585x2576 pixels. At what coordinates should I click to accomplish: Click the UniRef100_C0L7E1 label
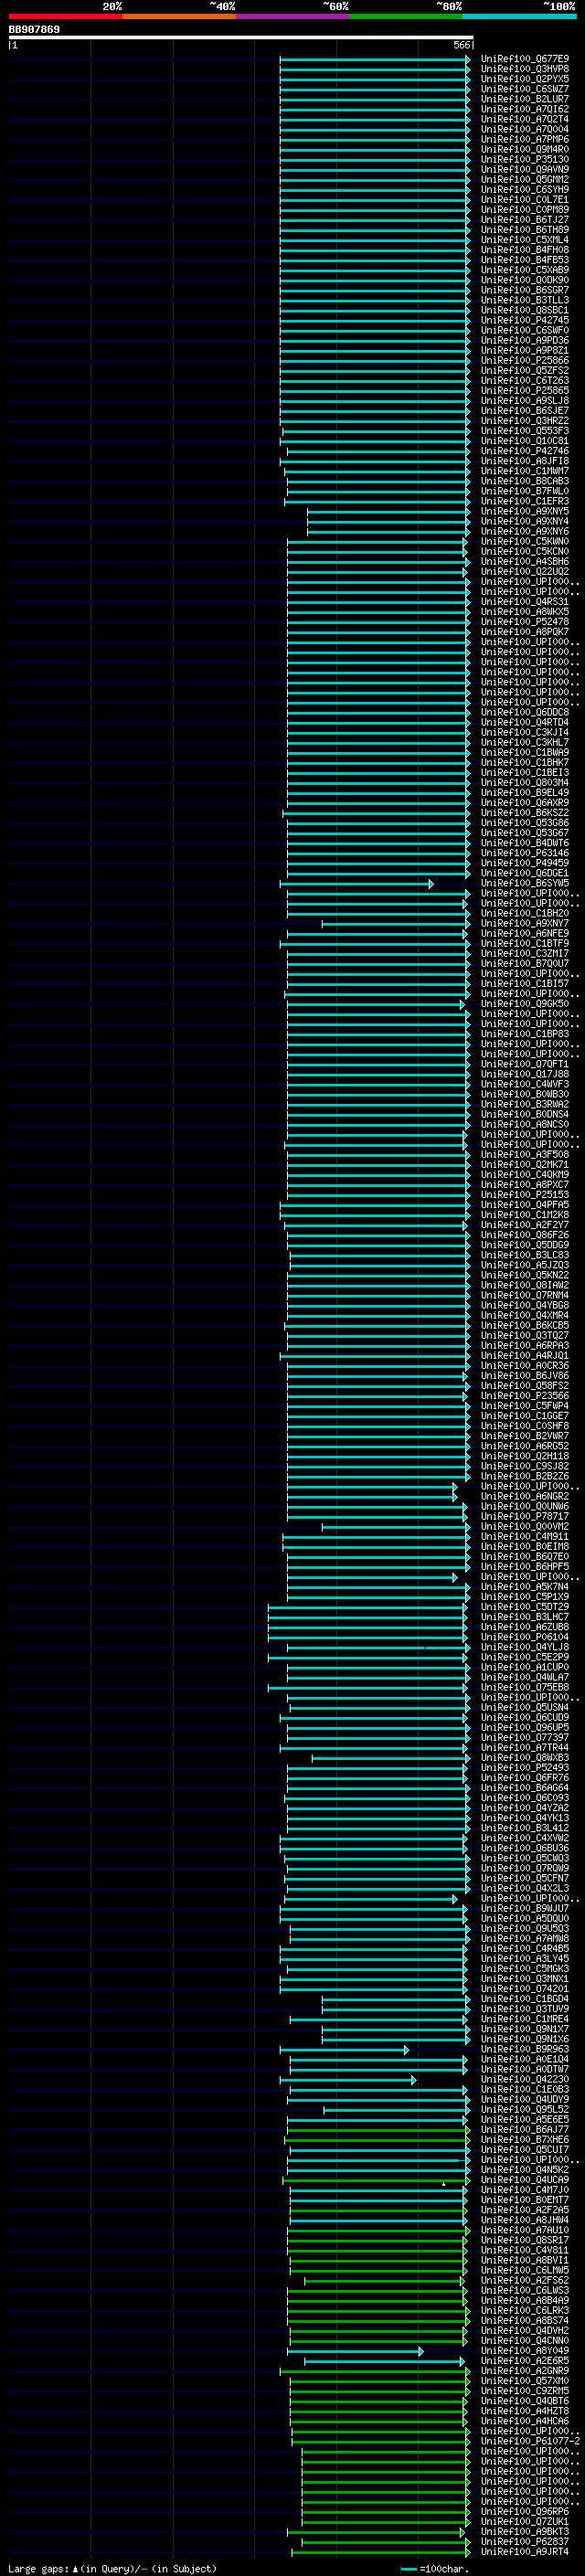(x=525, y=199)
